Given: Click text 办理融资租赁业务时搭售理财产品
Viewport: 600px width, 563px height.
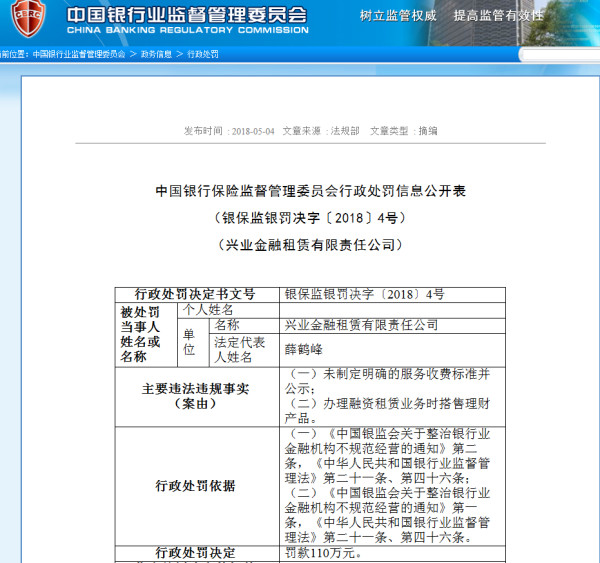Looking at the screenshot, I should 387,411.
